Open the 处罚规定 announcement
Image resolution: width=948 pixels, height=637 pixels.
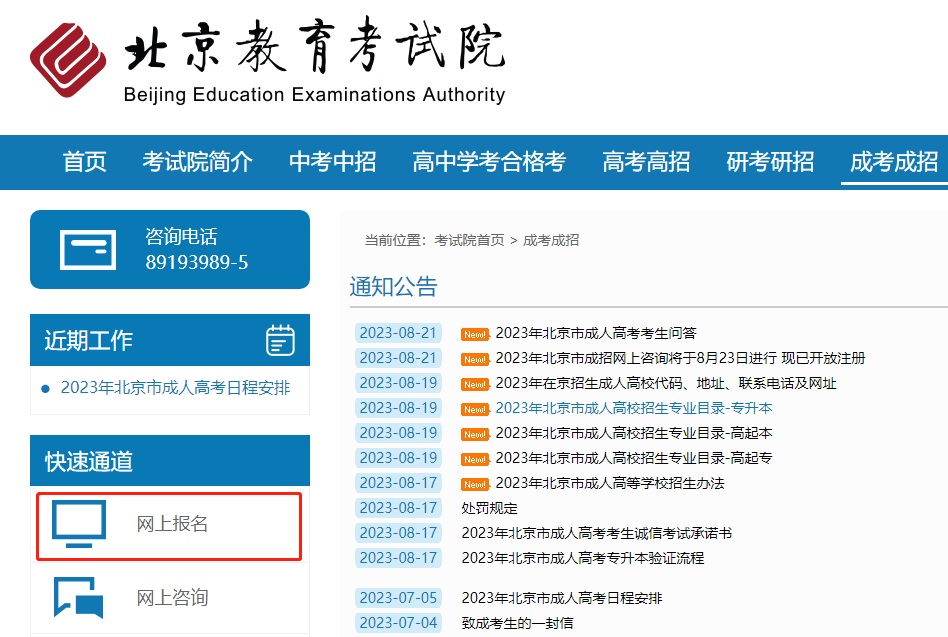pos(489,508)
